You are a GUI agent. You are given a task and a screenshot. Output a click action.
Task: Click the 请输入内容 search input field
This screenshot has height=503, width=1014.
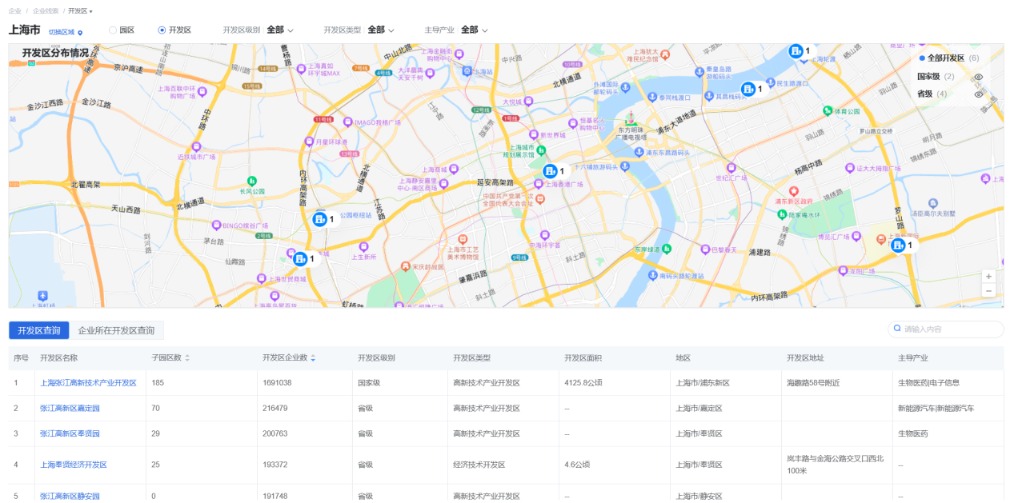pyautogui.click(x=950, y=329)
